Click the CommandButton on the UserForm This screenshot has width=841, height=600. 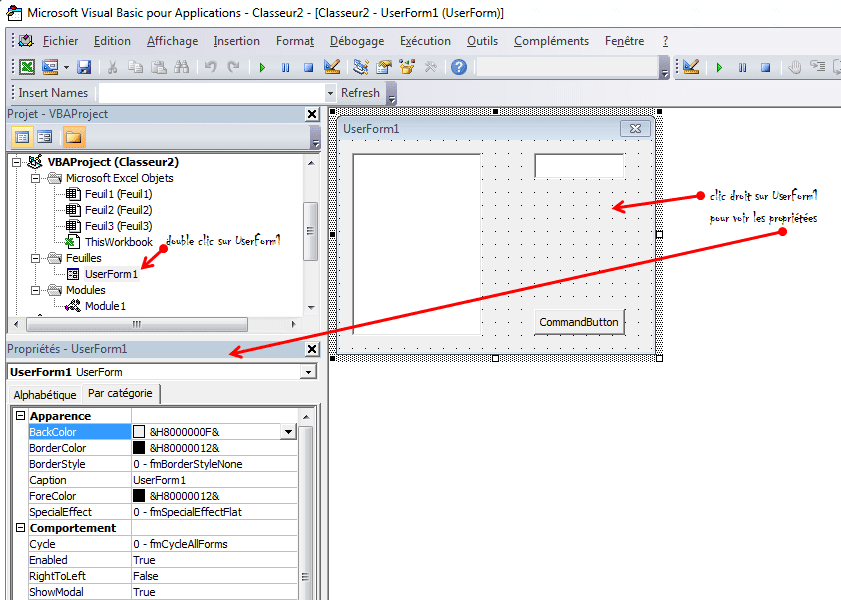click(578, 322)
